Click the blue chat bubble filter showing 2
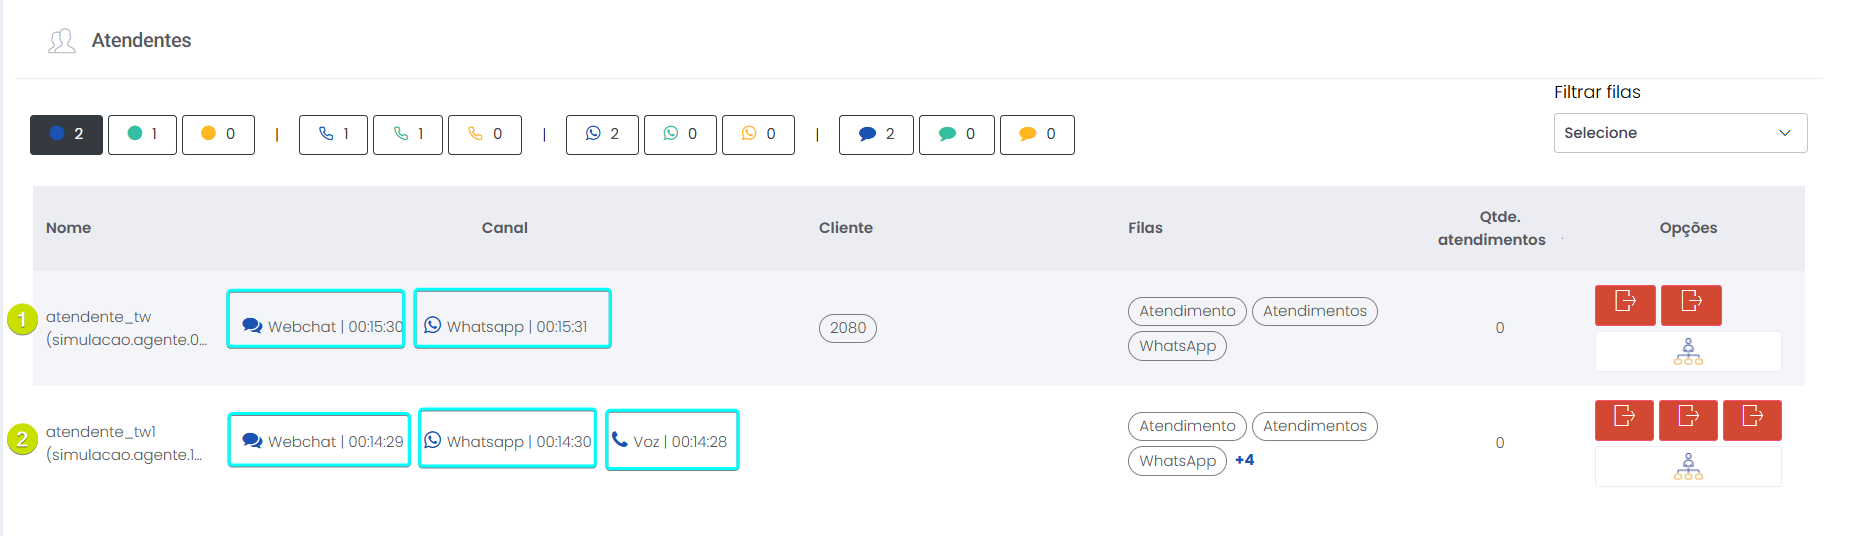The width and height of the screenshot is (1856, 536). coord(876,134)
